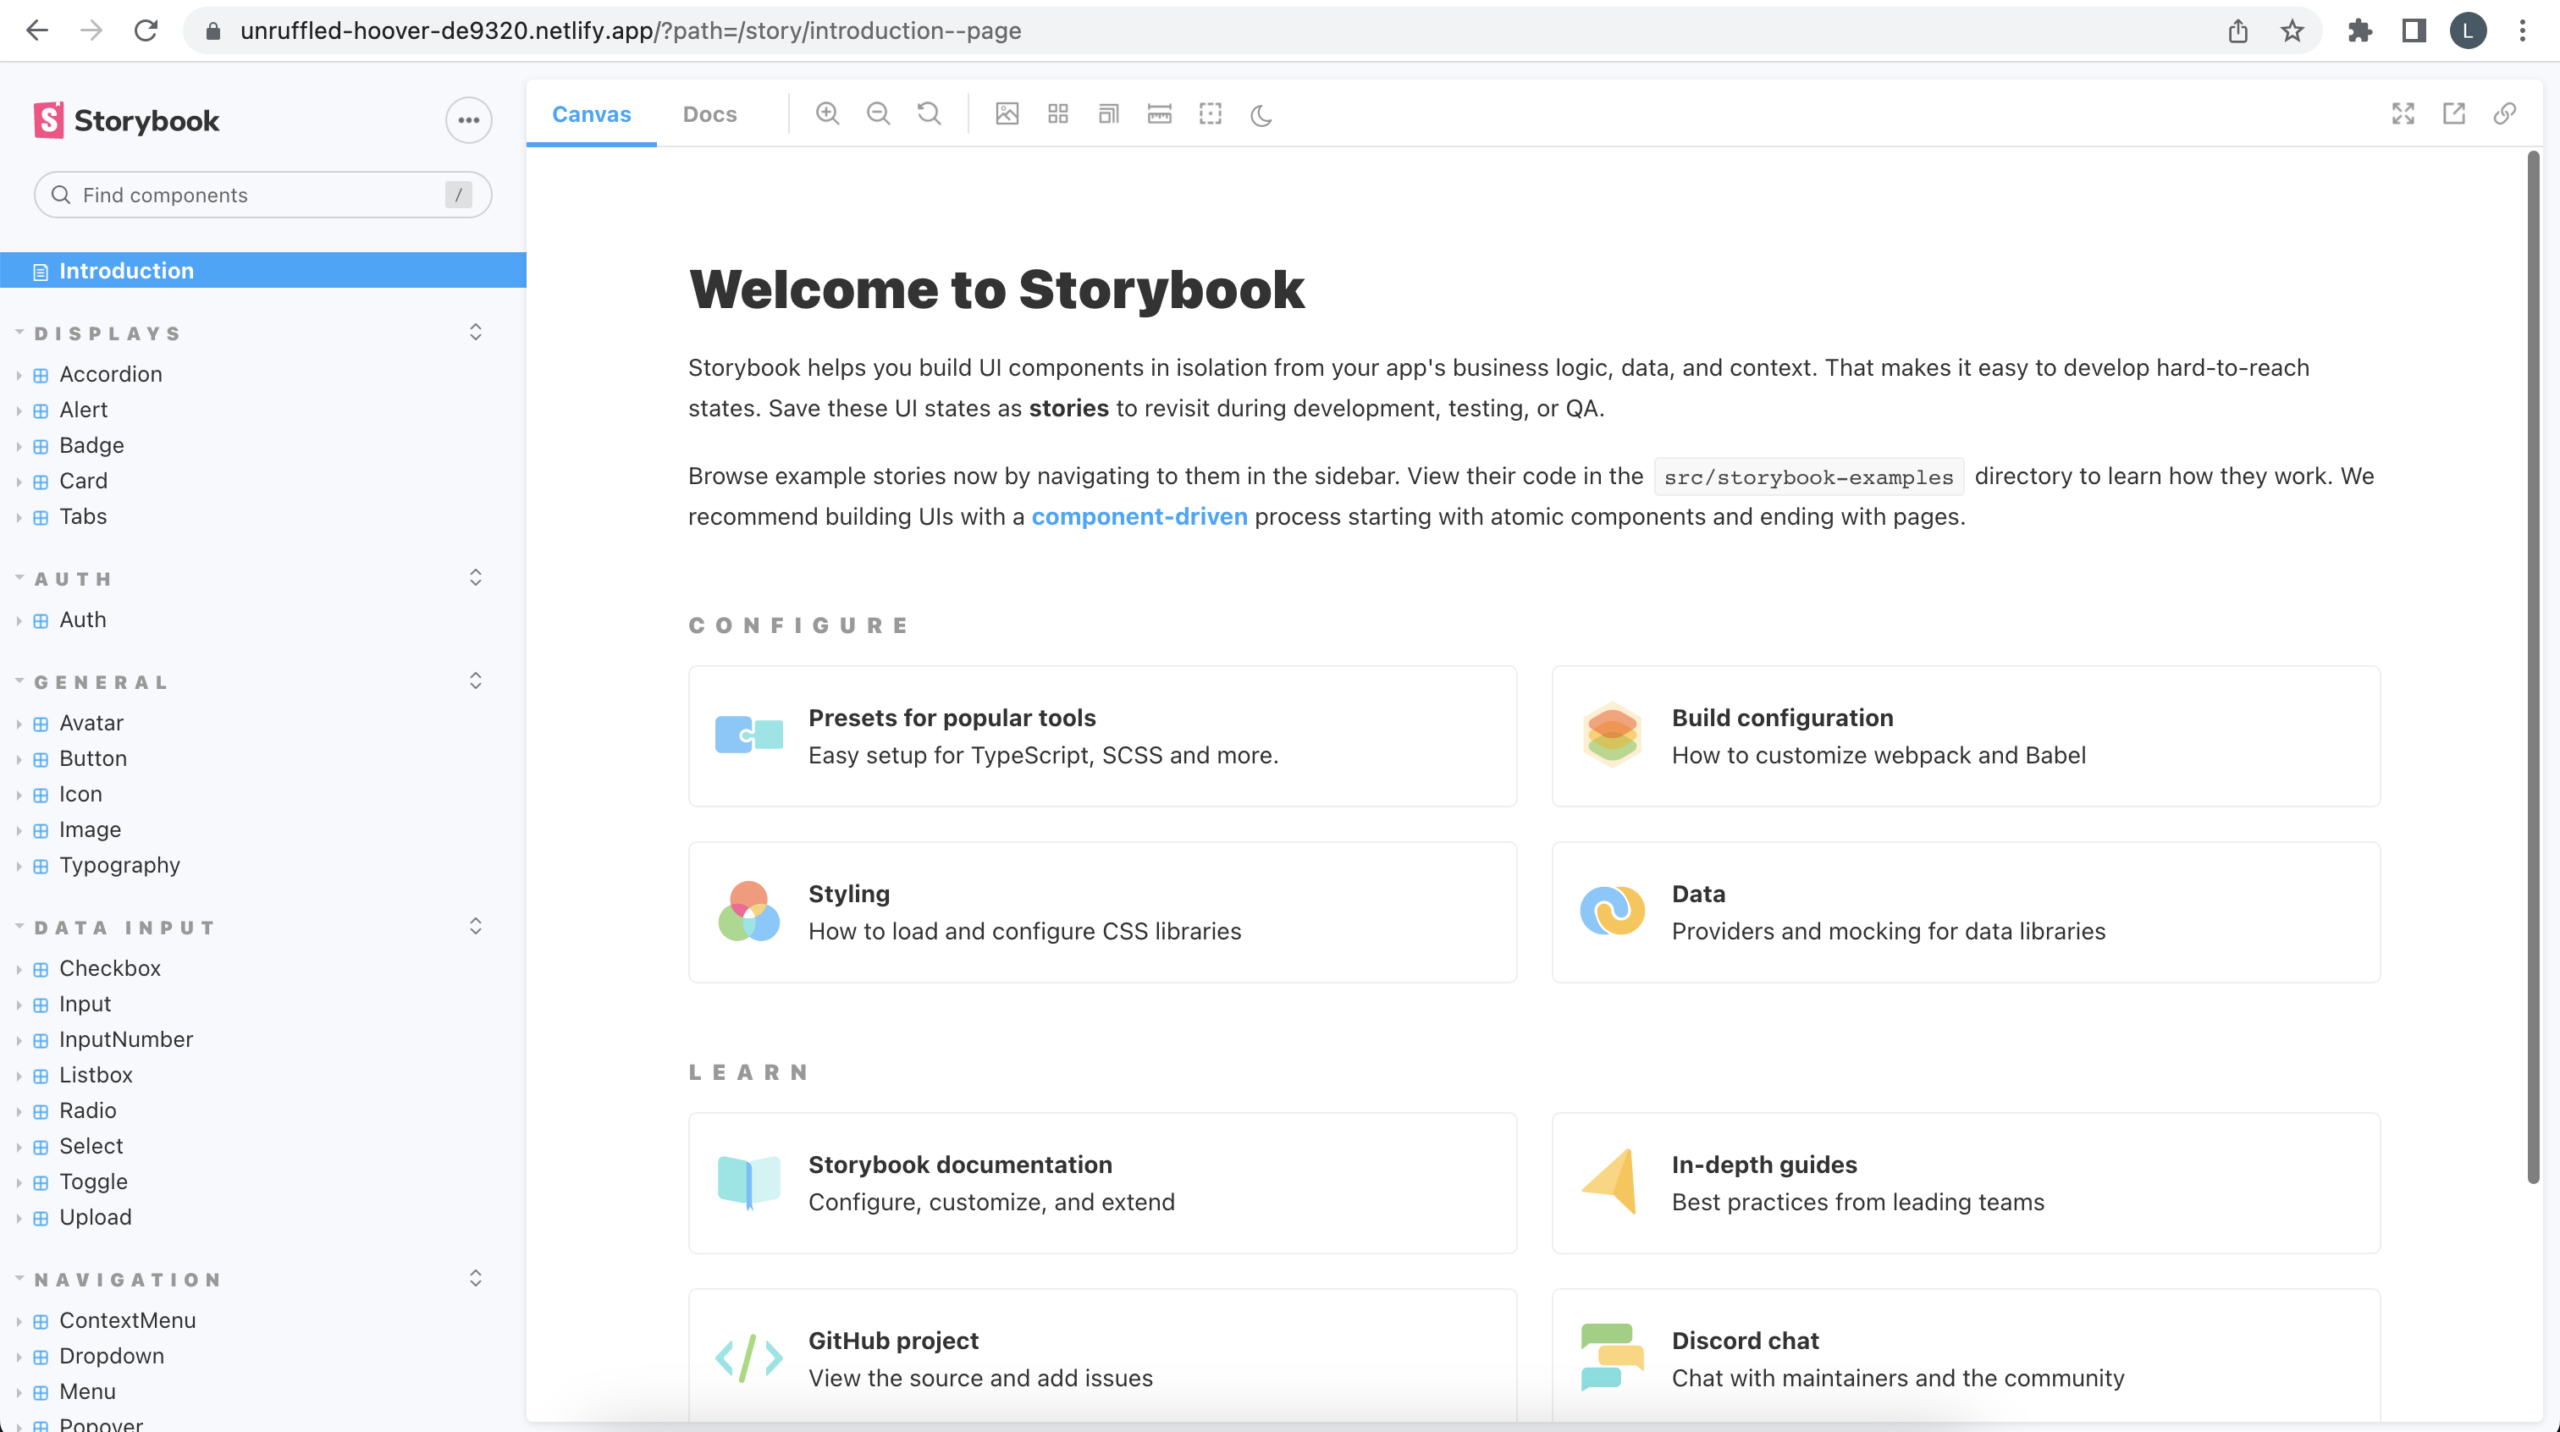Click the zoom in toolbar icon
Image resolution: width=2560 pixels, height=1432 pixels.
click(x=827, y=114)
